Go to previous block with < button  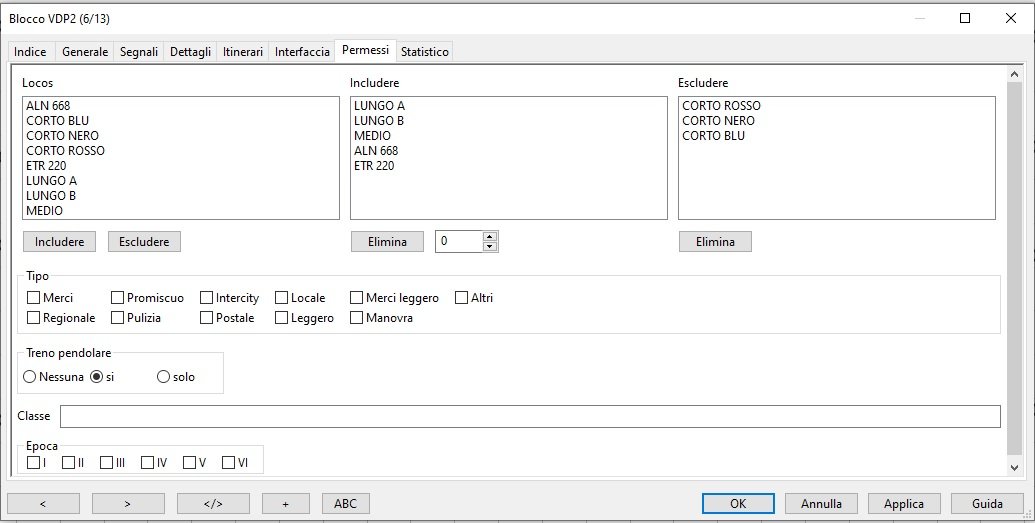click(x=43, y=504)
